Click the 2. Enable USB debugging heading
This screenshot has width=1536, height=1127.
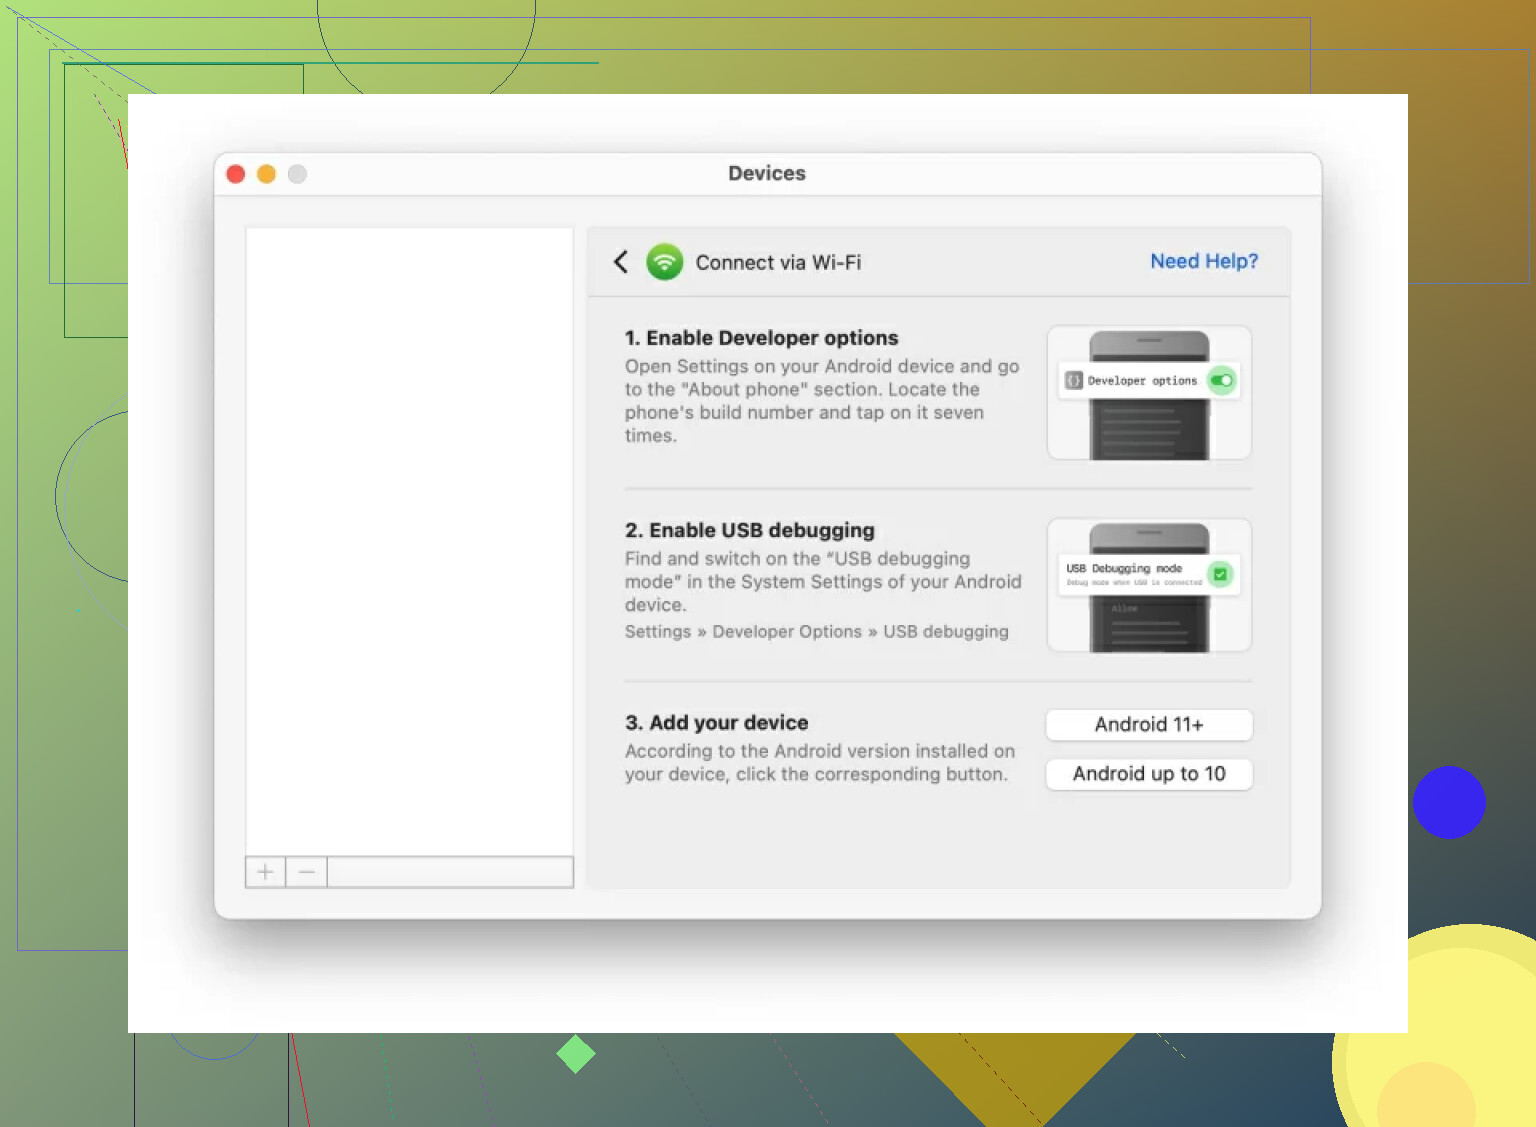pyautogui.click(x=750, y=530)
